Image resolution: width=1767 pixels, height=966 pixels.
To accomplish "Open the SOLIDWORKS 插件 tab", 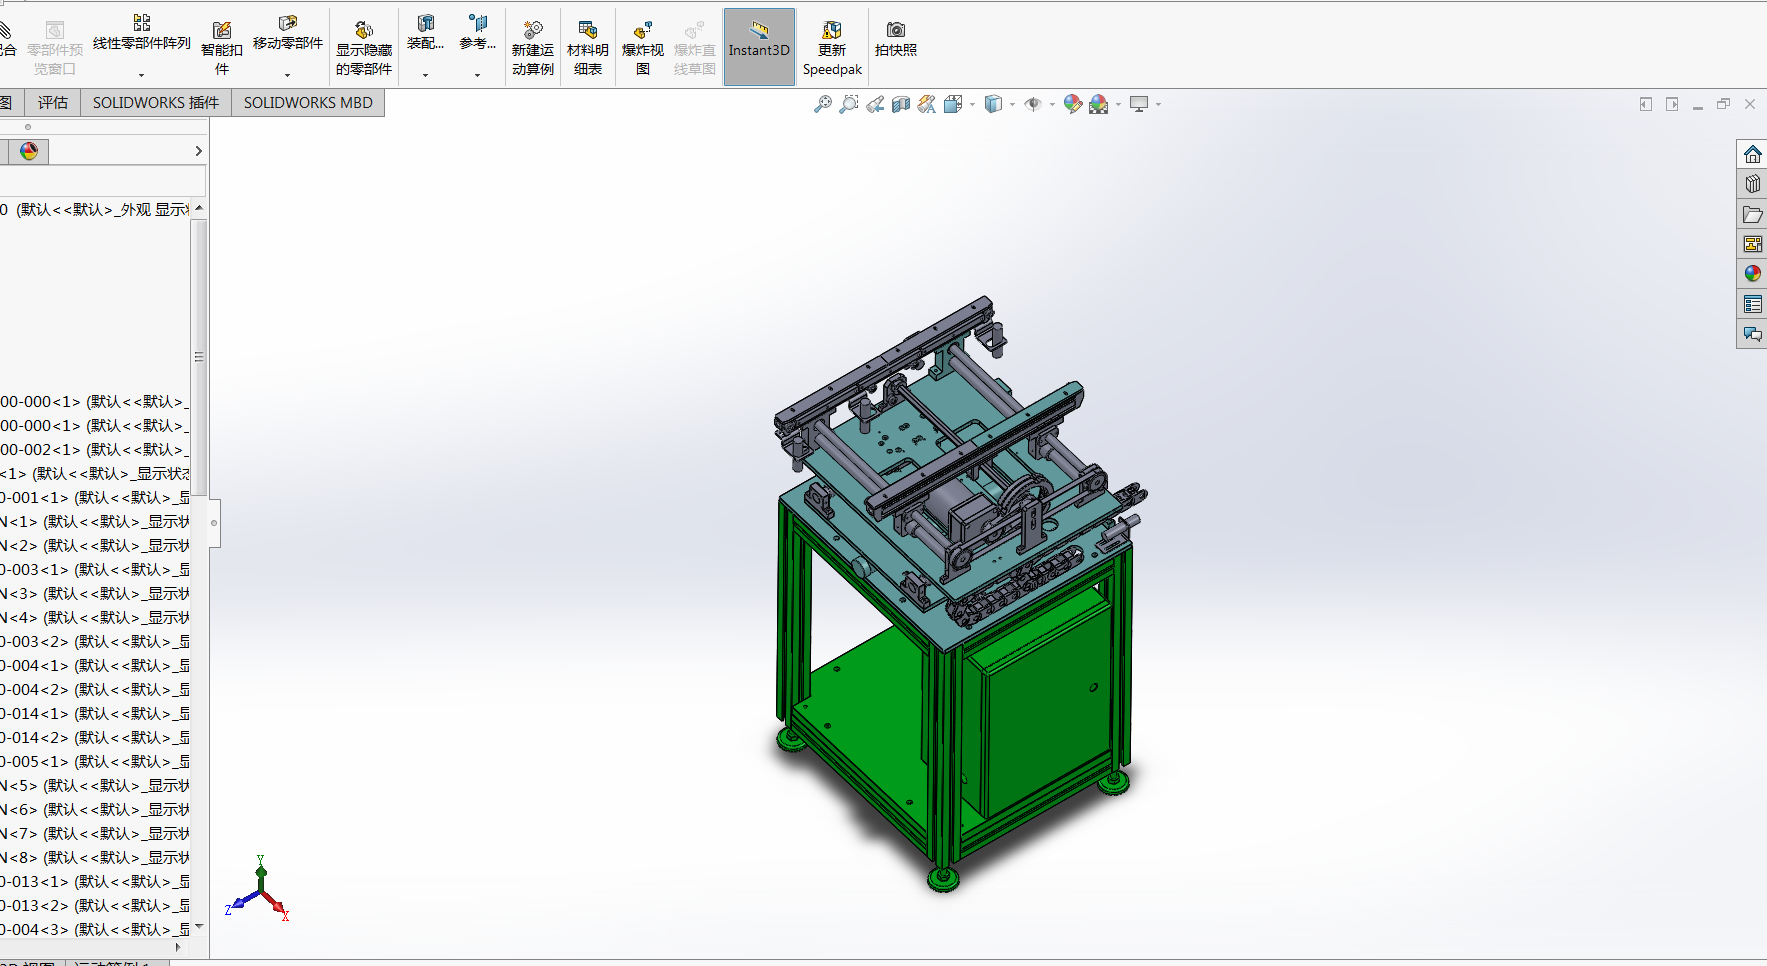I will pyautogui.click(x=156, y=103).
